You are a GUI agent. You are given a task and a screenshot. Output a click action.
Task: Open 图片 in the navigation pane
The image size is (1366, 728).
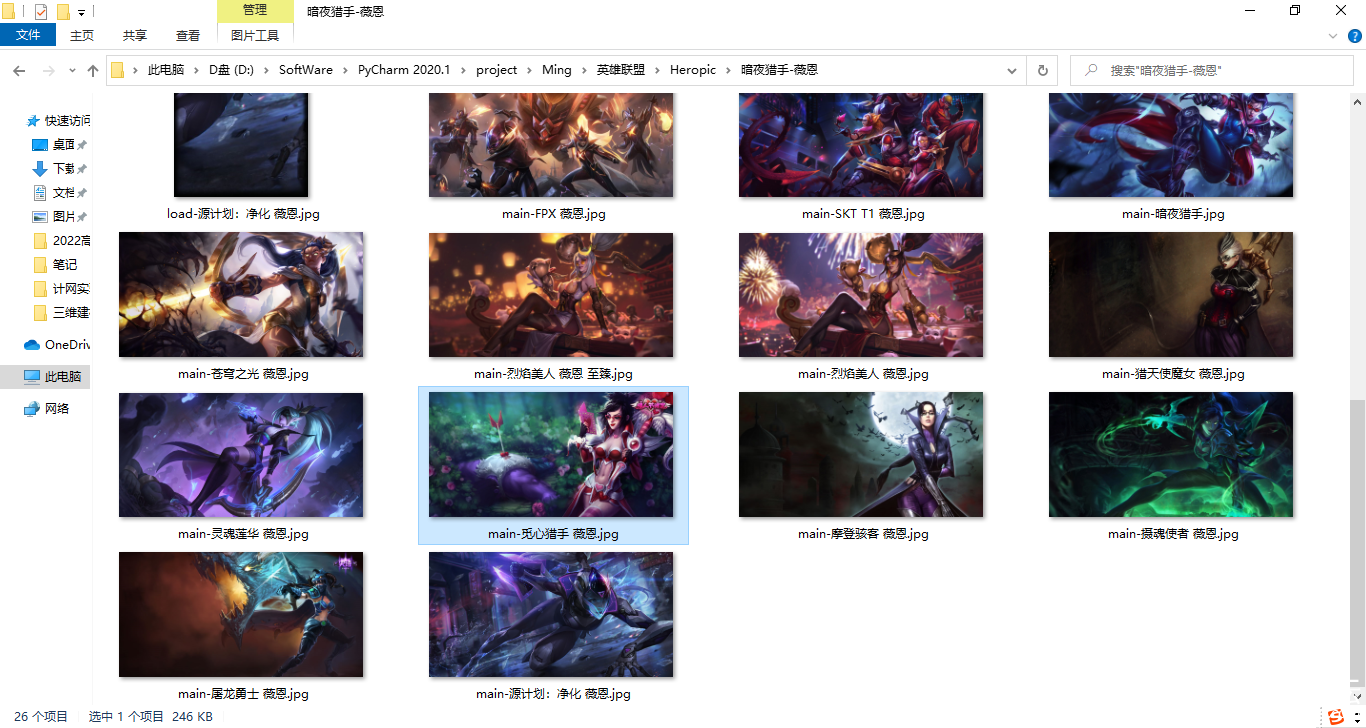pos(60,216)
